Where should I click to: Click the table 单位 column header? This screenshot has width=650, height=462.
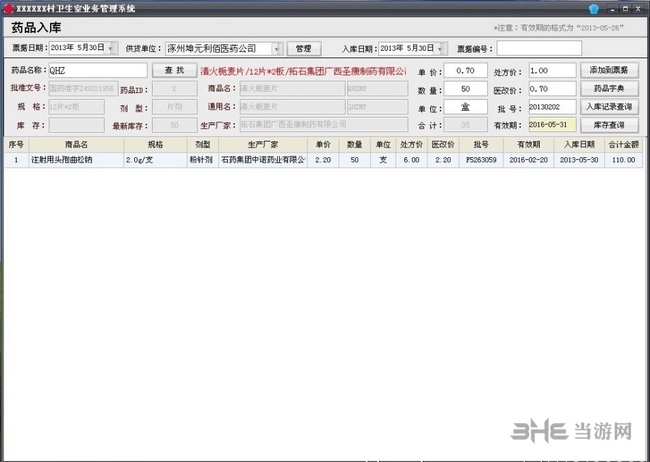[x=383, y=145]
